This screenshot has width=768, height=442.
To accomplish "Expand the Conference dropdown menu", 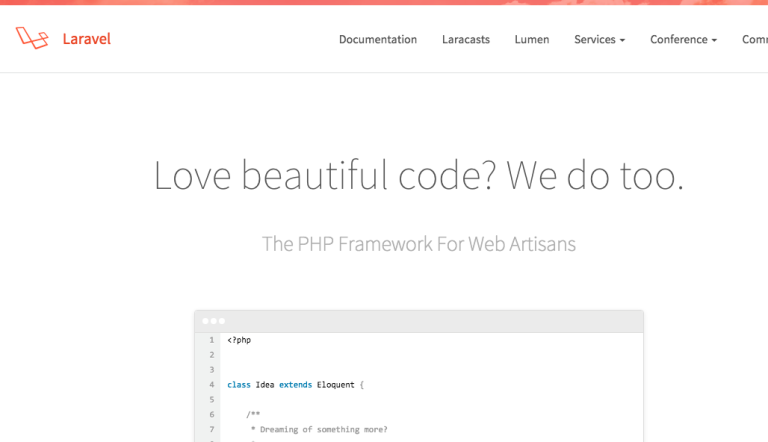I will pos(683,39).
